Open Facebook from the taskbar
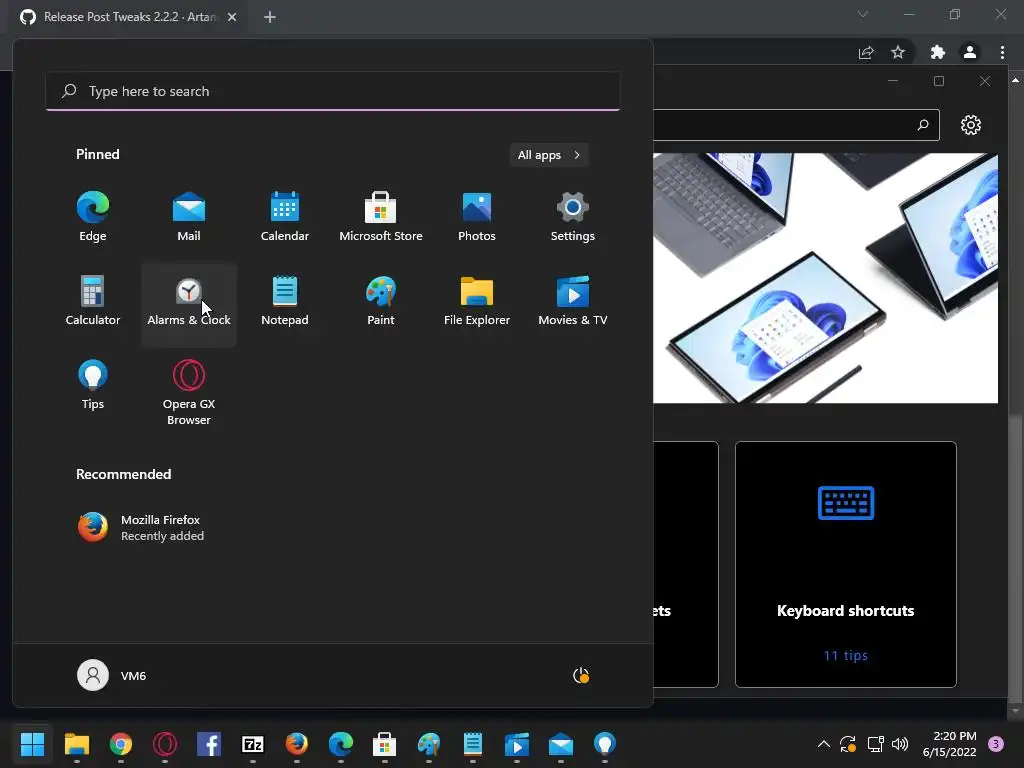This screenshot has width=1024, height=768. click(209, 744)
